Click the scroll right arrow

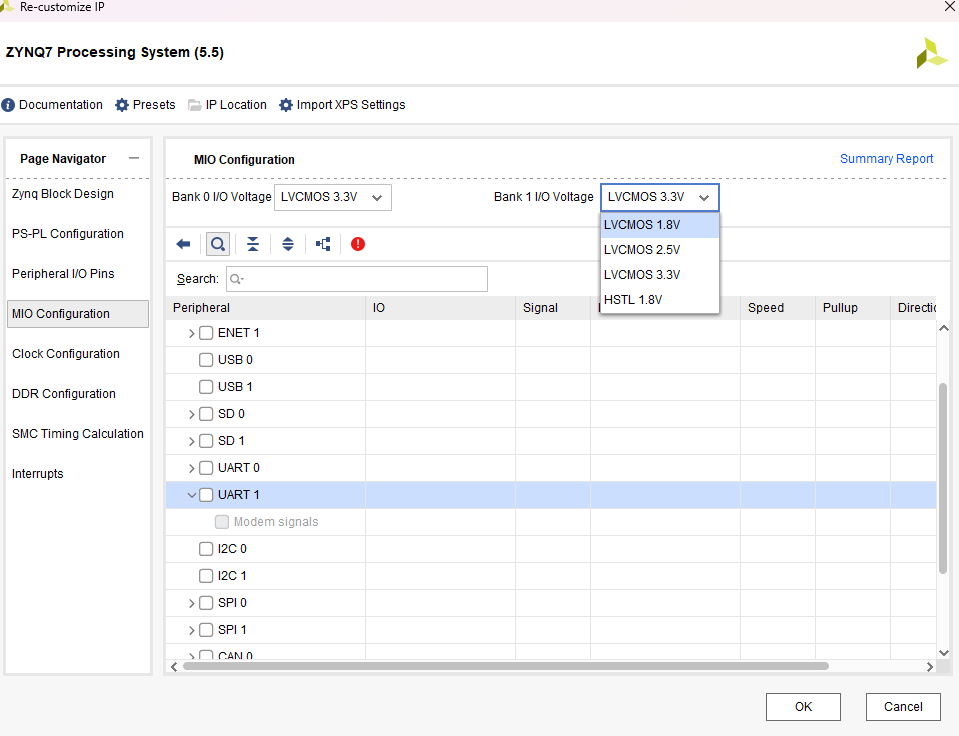930,666
